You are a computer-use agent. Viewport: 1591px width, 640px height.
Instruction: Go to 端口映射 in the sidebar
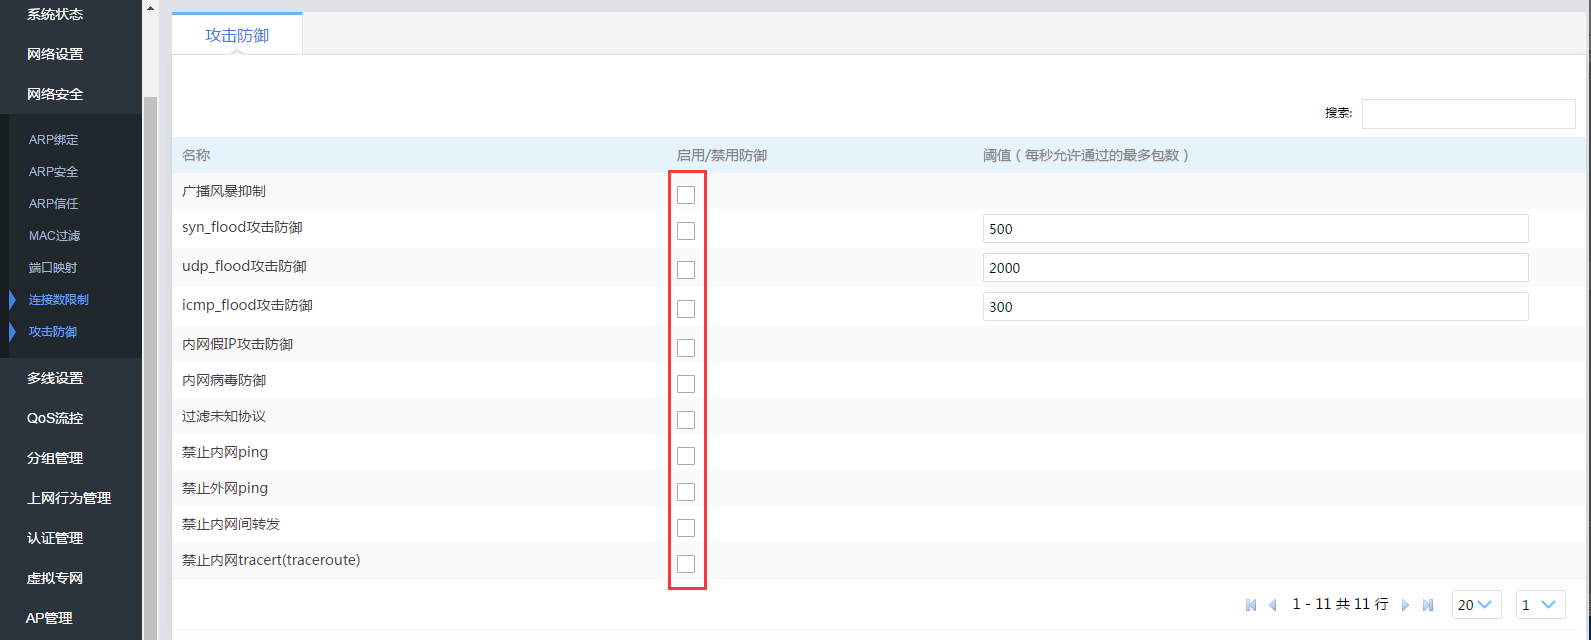[x=53, y=268]
